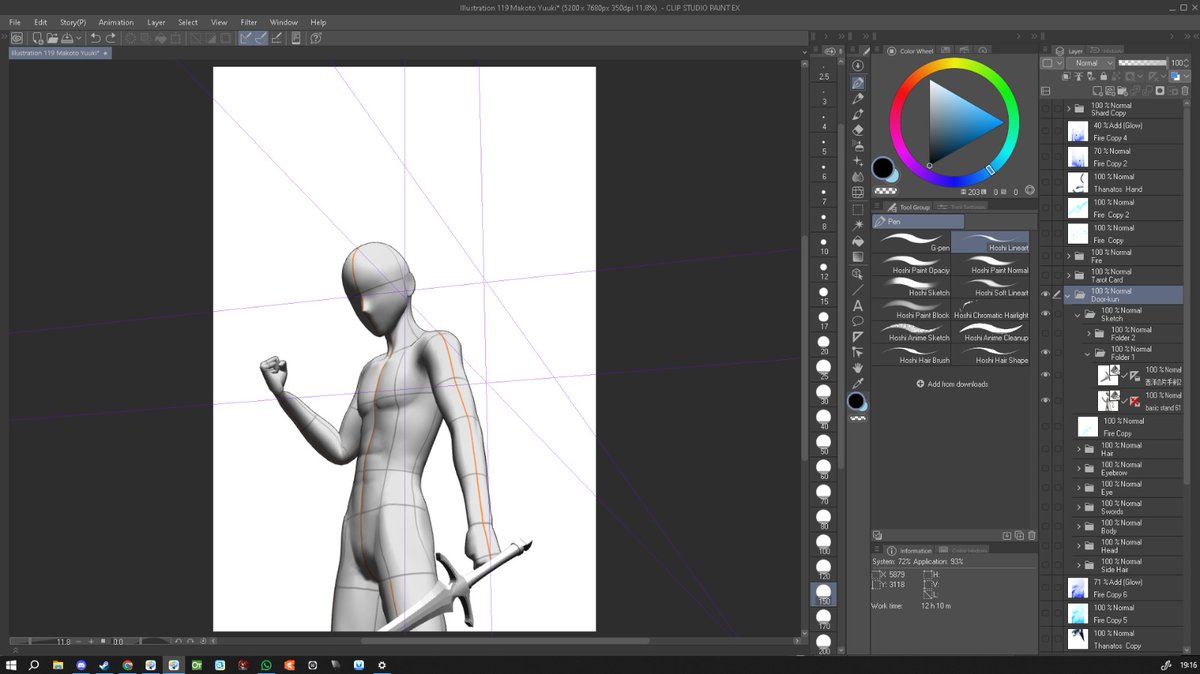This screenshot has width=1200, height=674.
Task: Select the Blend tool
Action: point(857,177)
